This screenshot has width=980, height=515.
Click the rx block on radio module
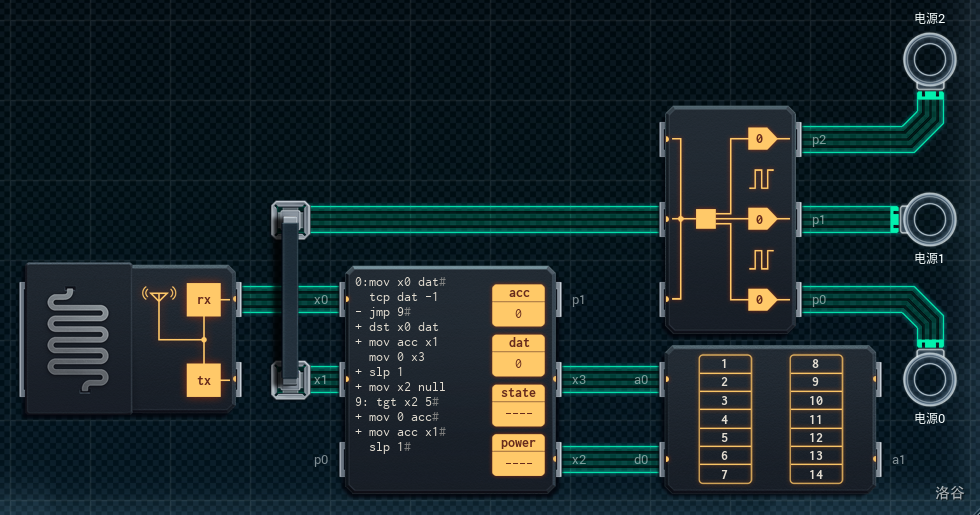203,299
